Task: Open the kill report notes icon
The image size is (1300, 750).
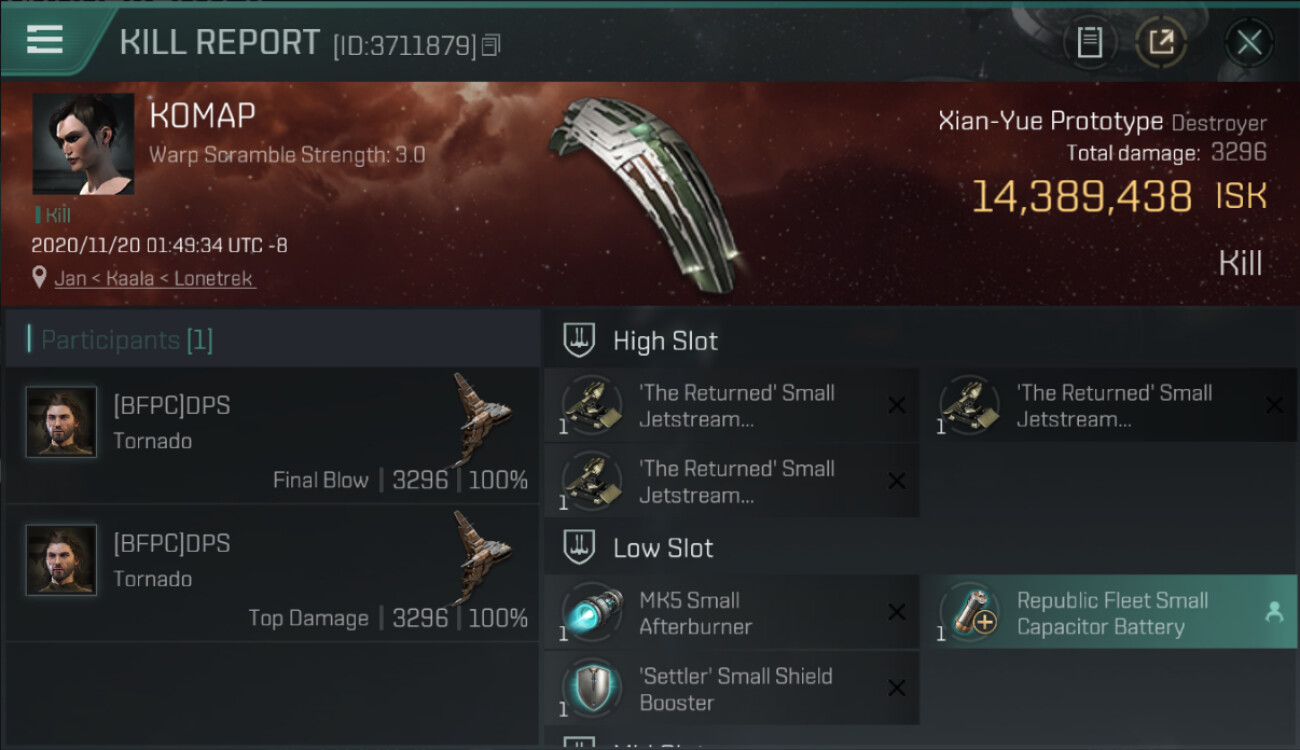Action: (x=1089, y=42)
